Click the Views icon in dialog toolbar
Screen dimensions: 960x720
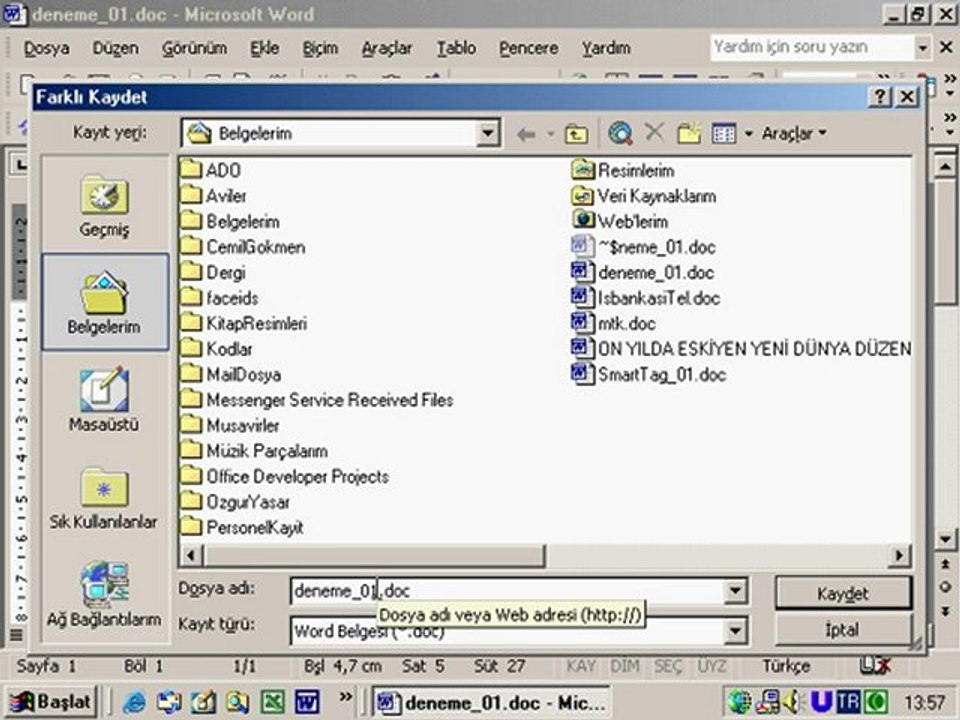(724, 133)
